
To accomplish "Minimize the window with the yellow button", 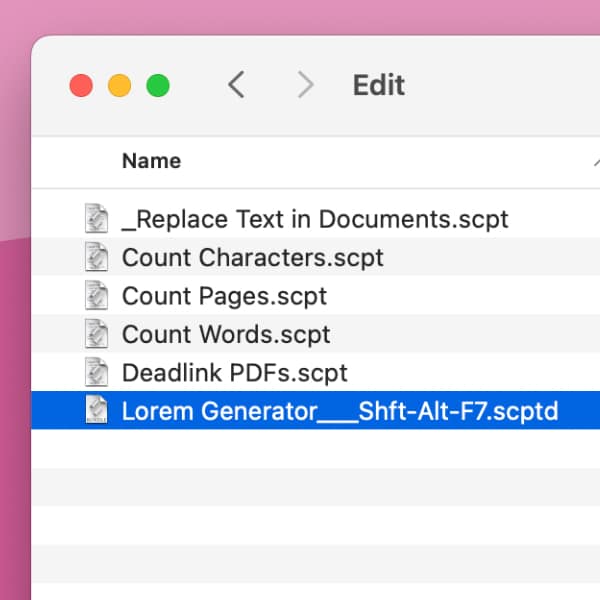I will click(119, 86).
